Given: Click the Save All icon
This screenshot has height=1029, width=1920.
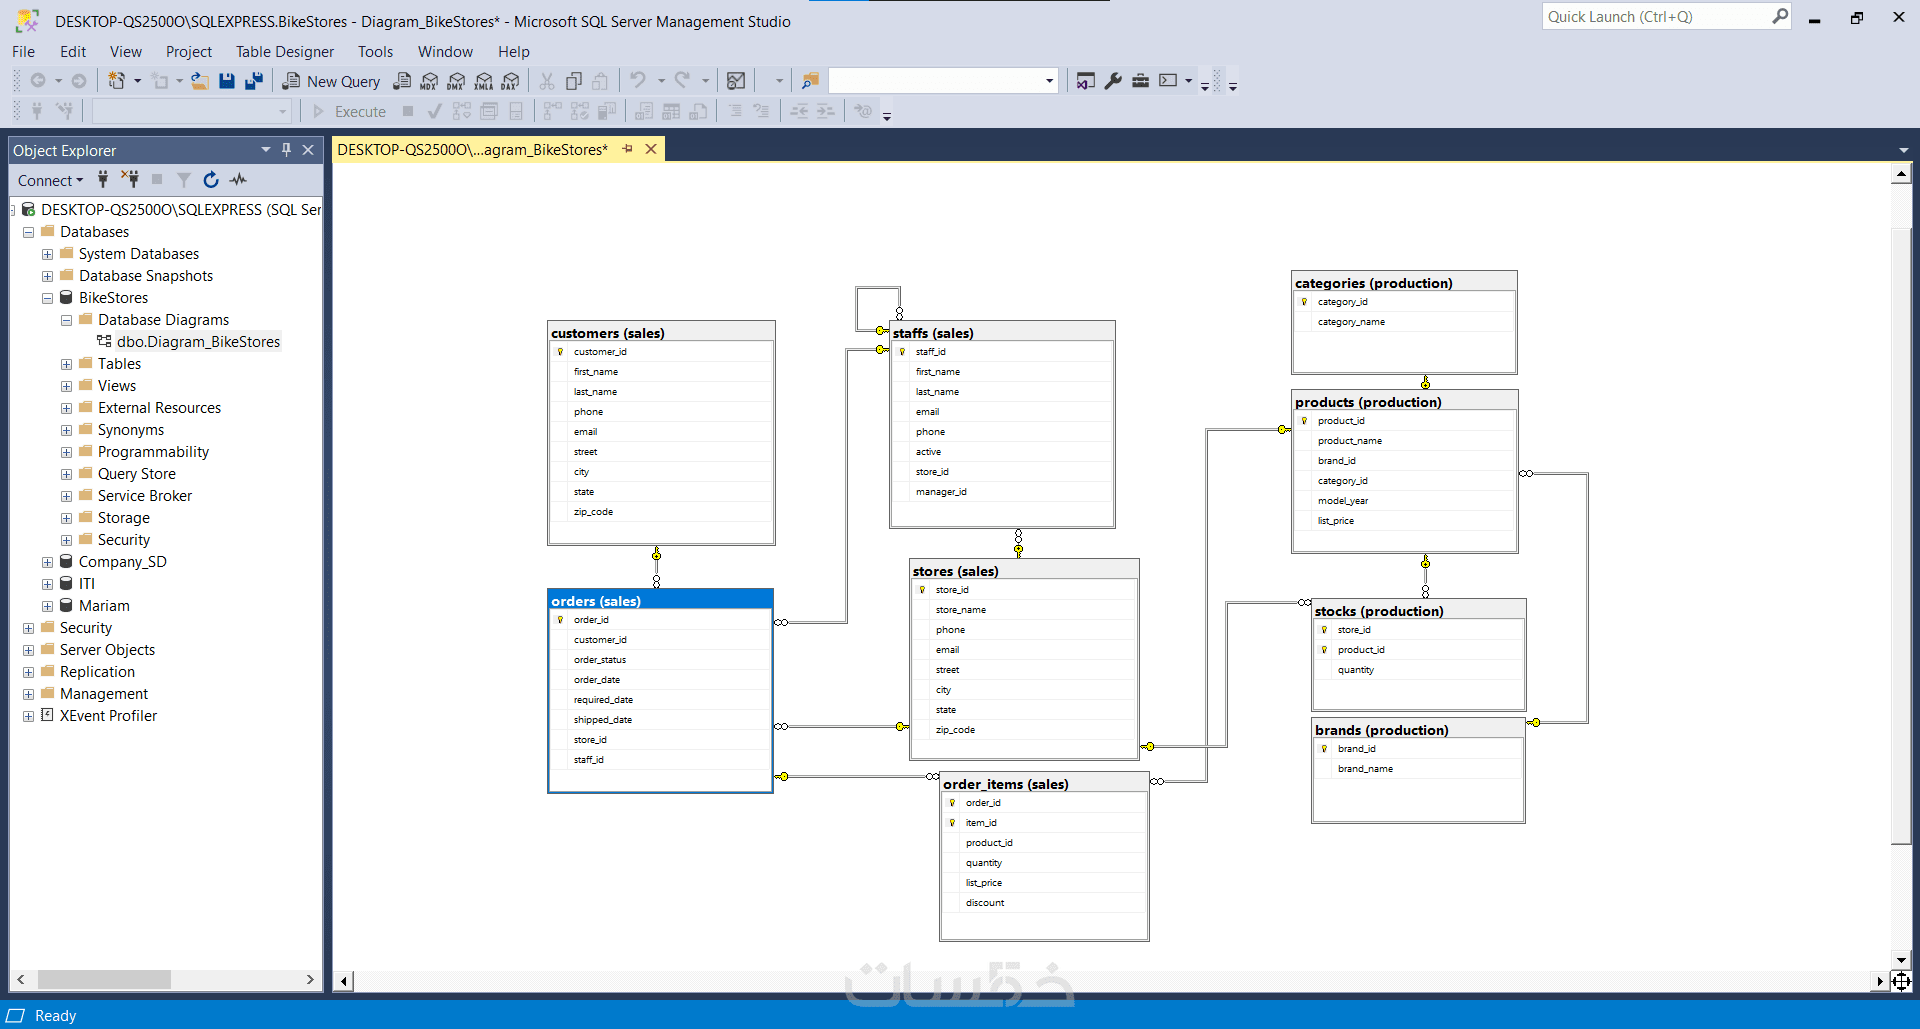Looking at the screenshot, I should pos(254,81).
